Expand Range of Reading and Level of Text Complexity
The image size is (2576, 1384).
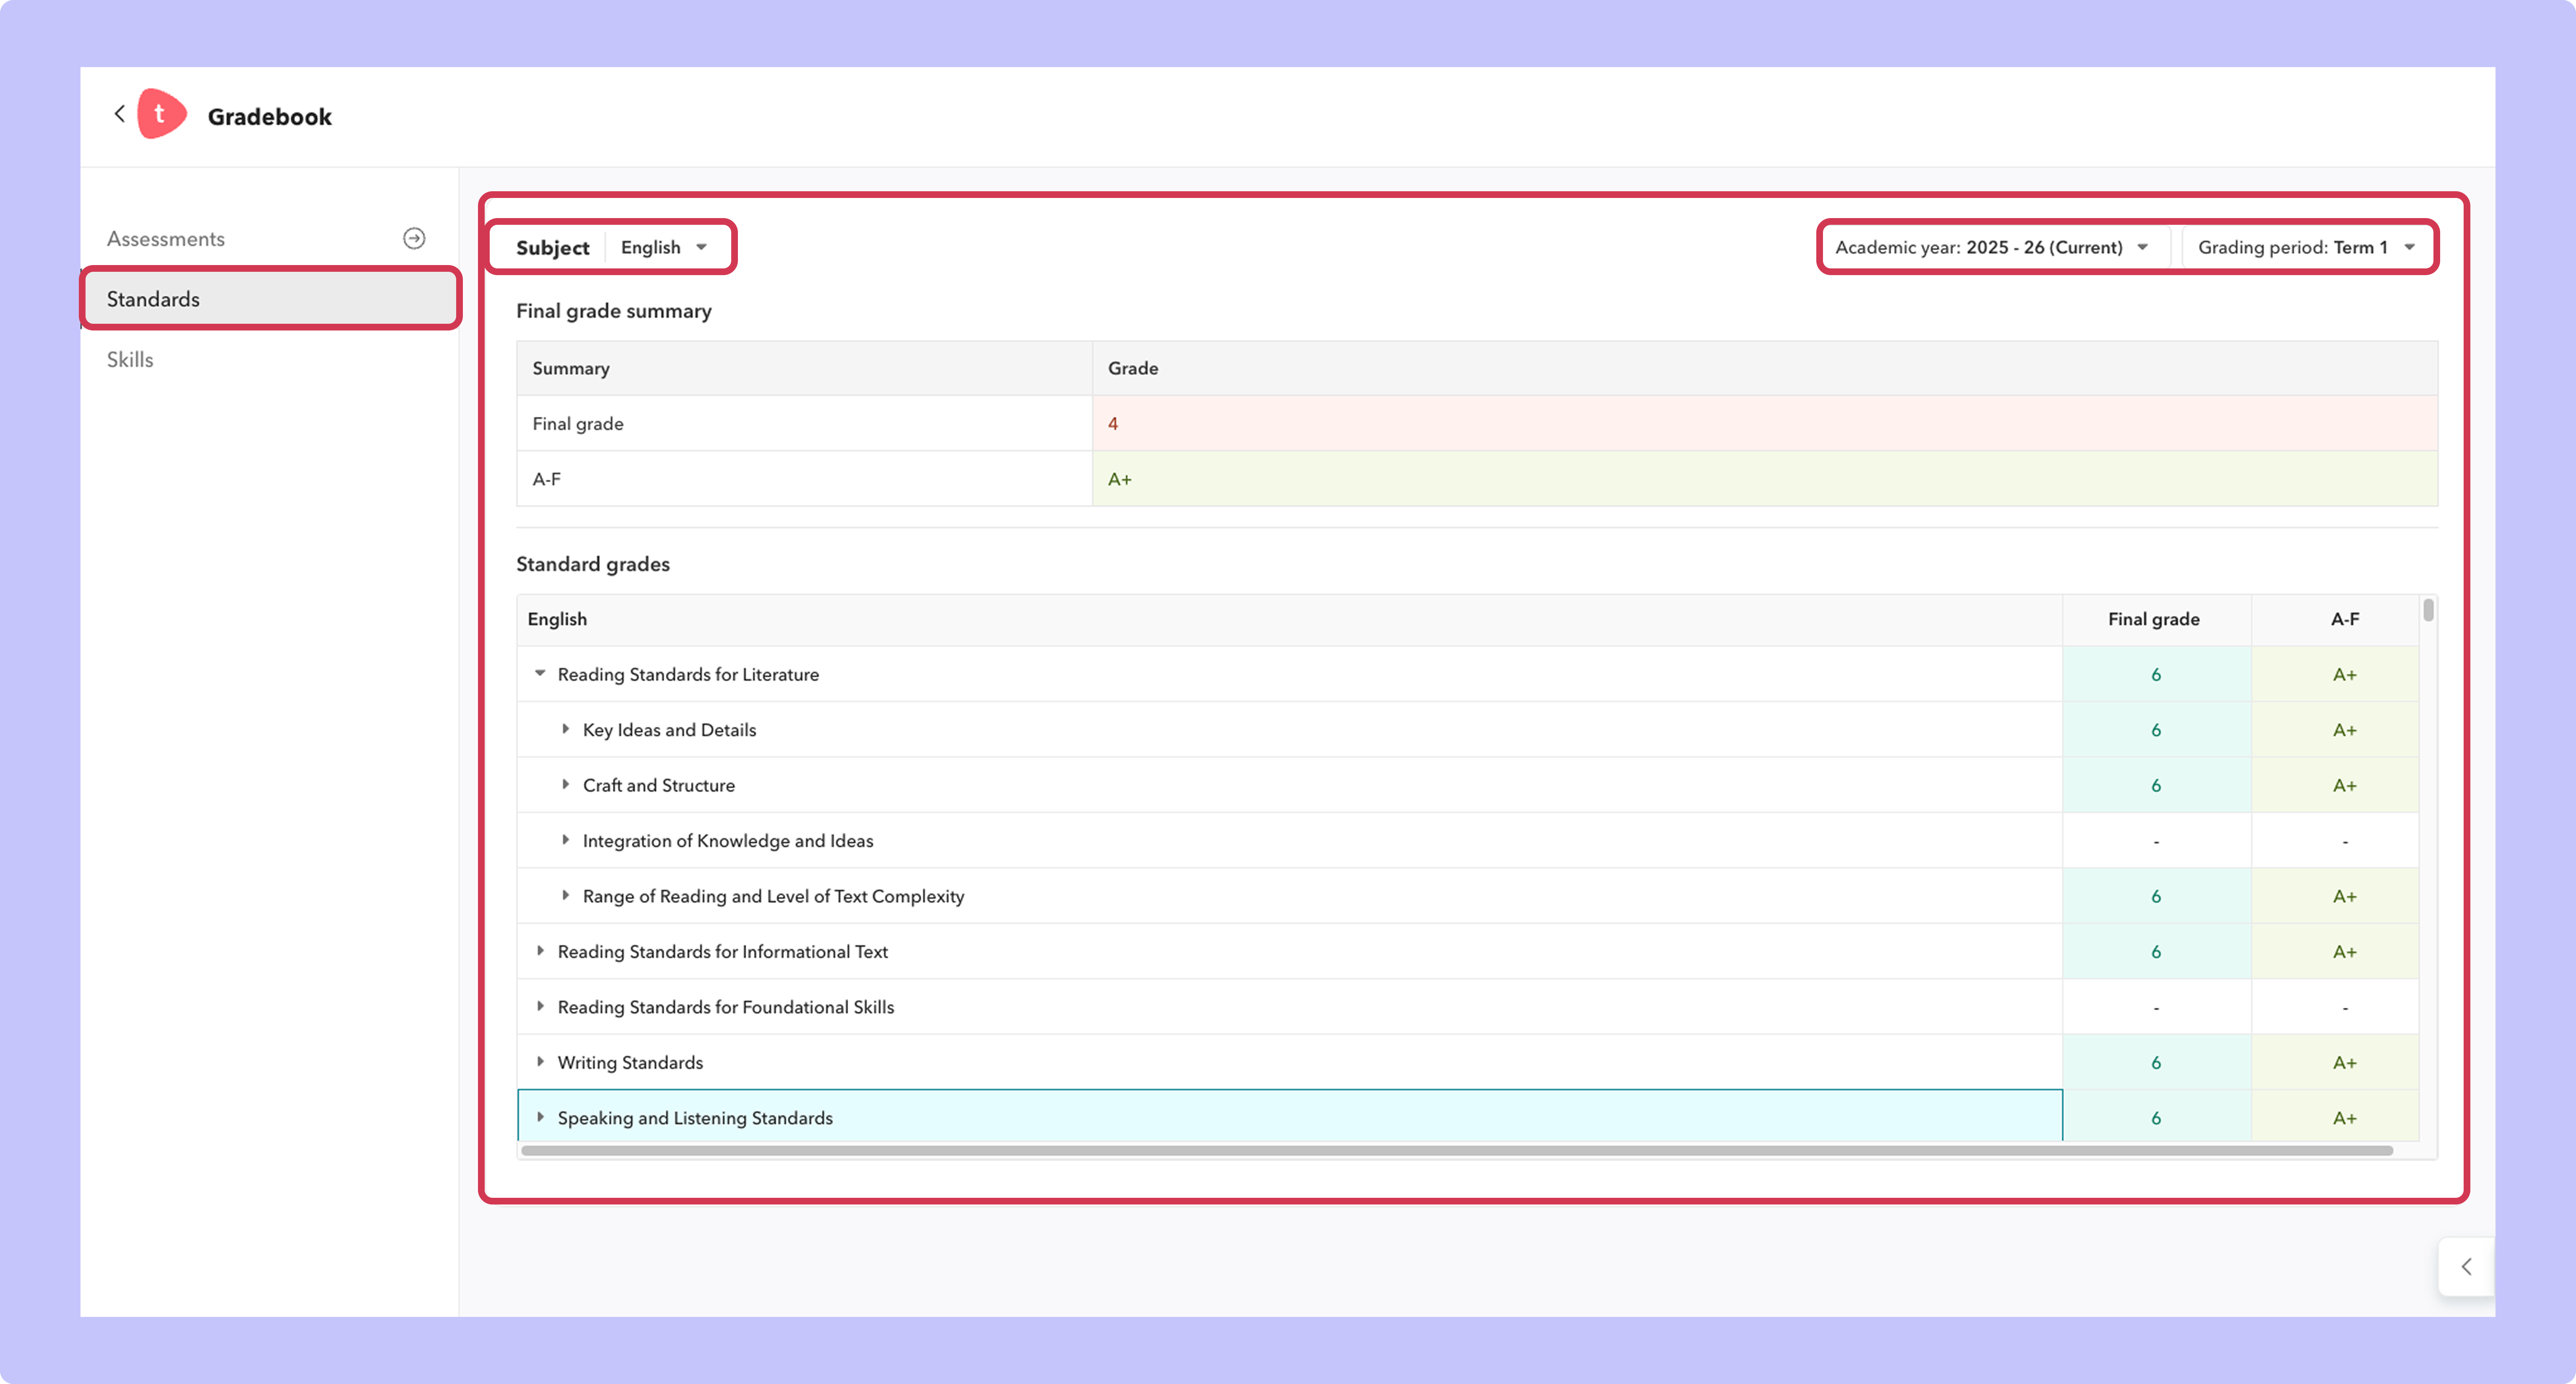coord(565,896)
